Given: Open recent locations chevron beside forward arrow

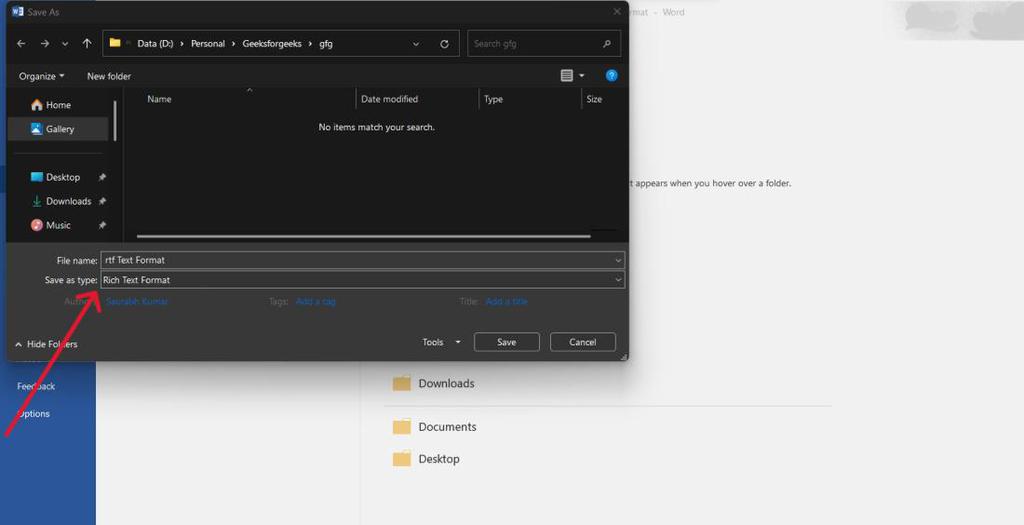Looking at the screenshot, I should (x=65, y=44).
